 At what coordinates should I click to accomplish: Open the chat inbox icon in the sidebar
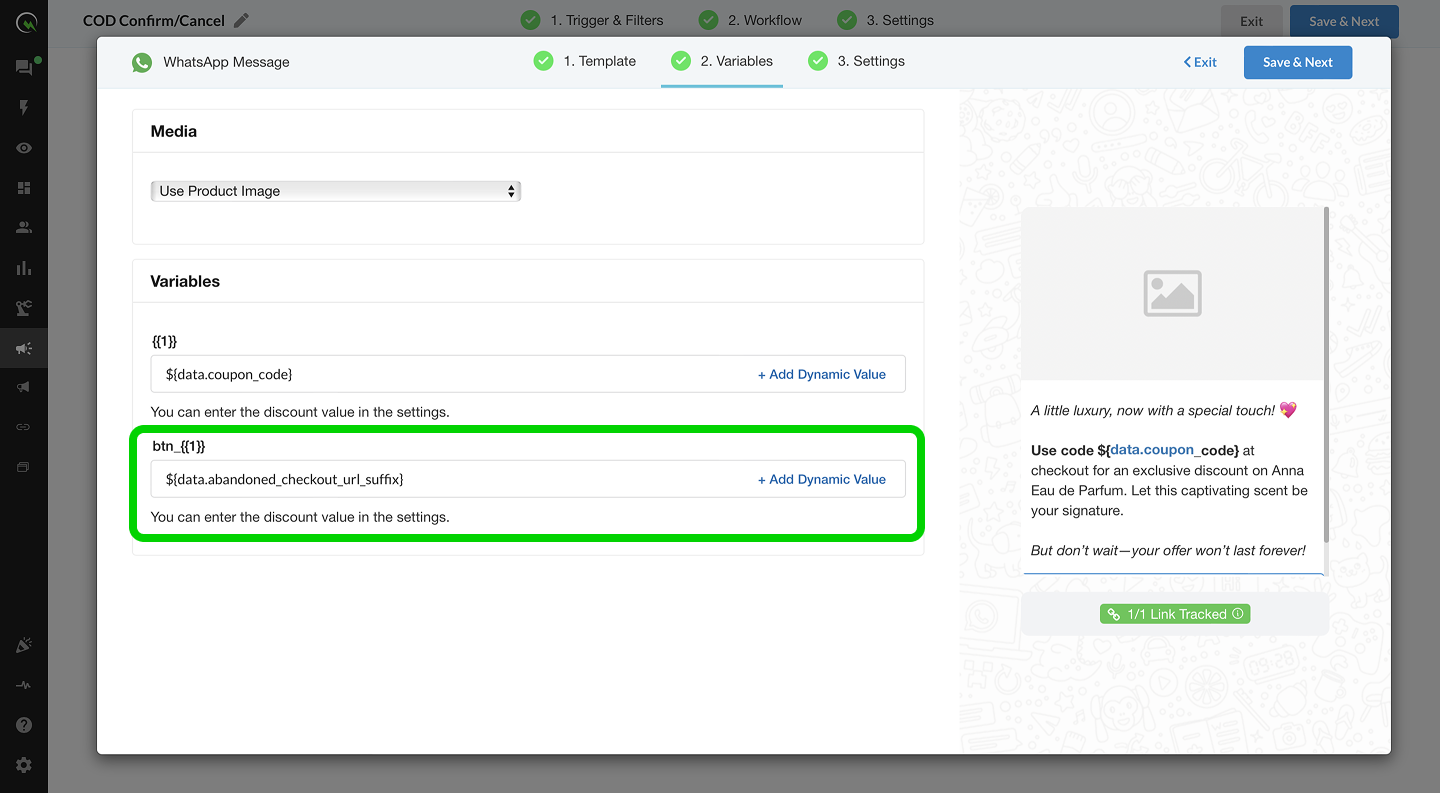point(24,68)
